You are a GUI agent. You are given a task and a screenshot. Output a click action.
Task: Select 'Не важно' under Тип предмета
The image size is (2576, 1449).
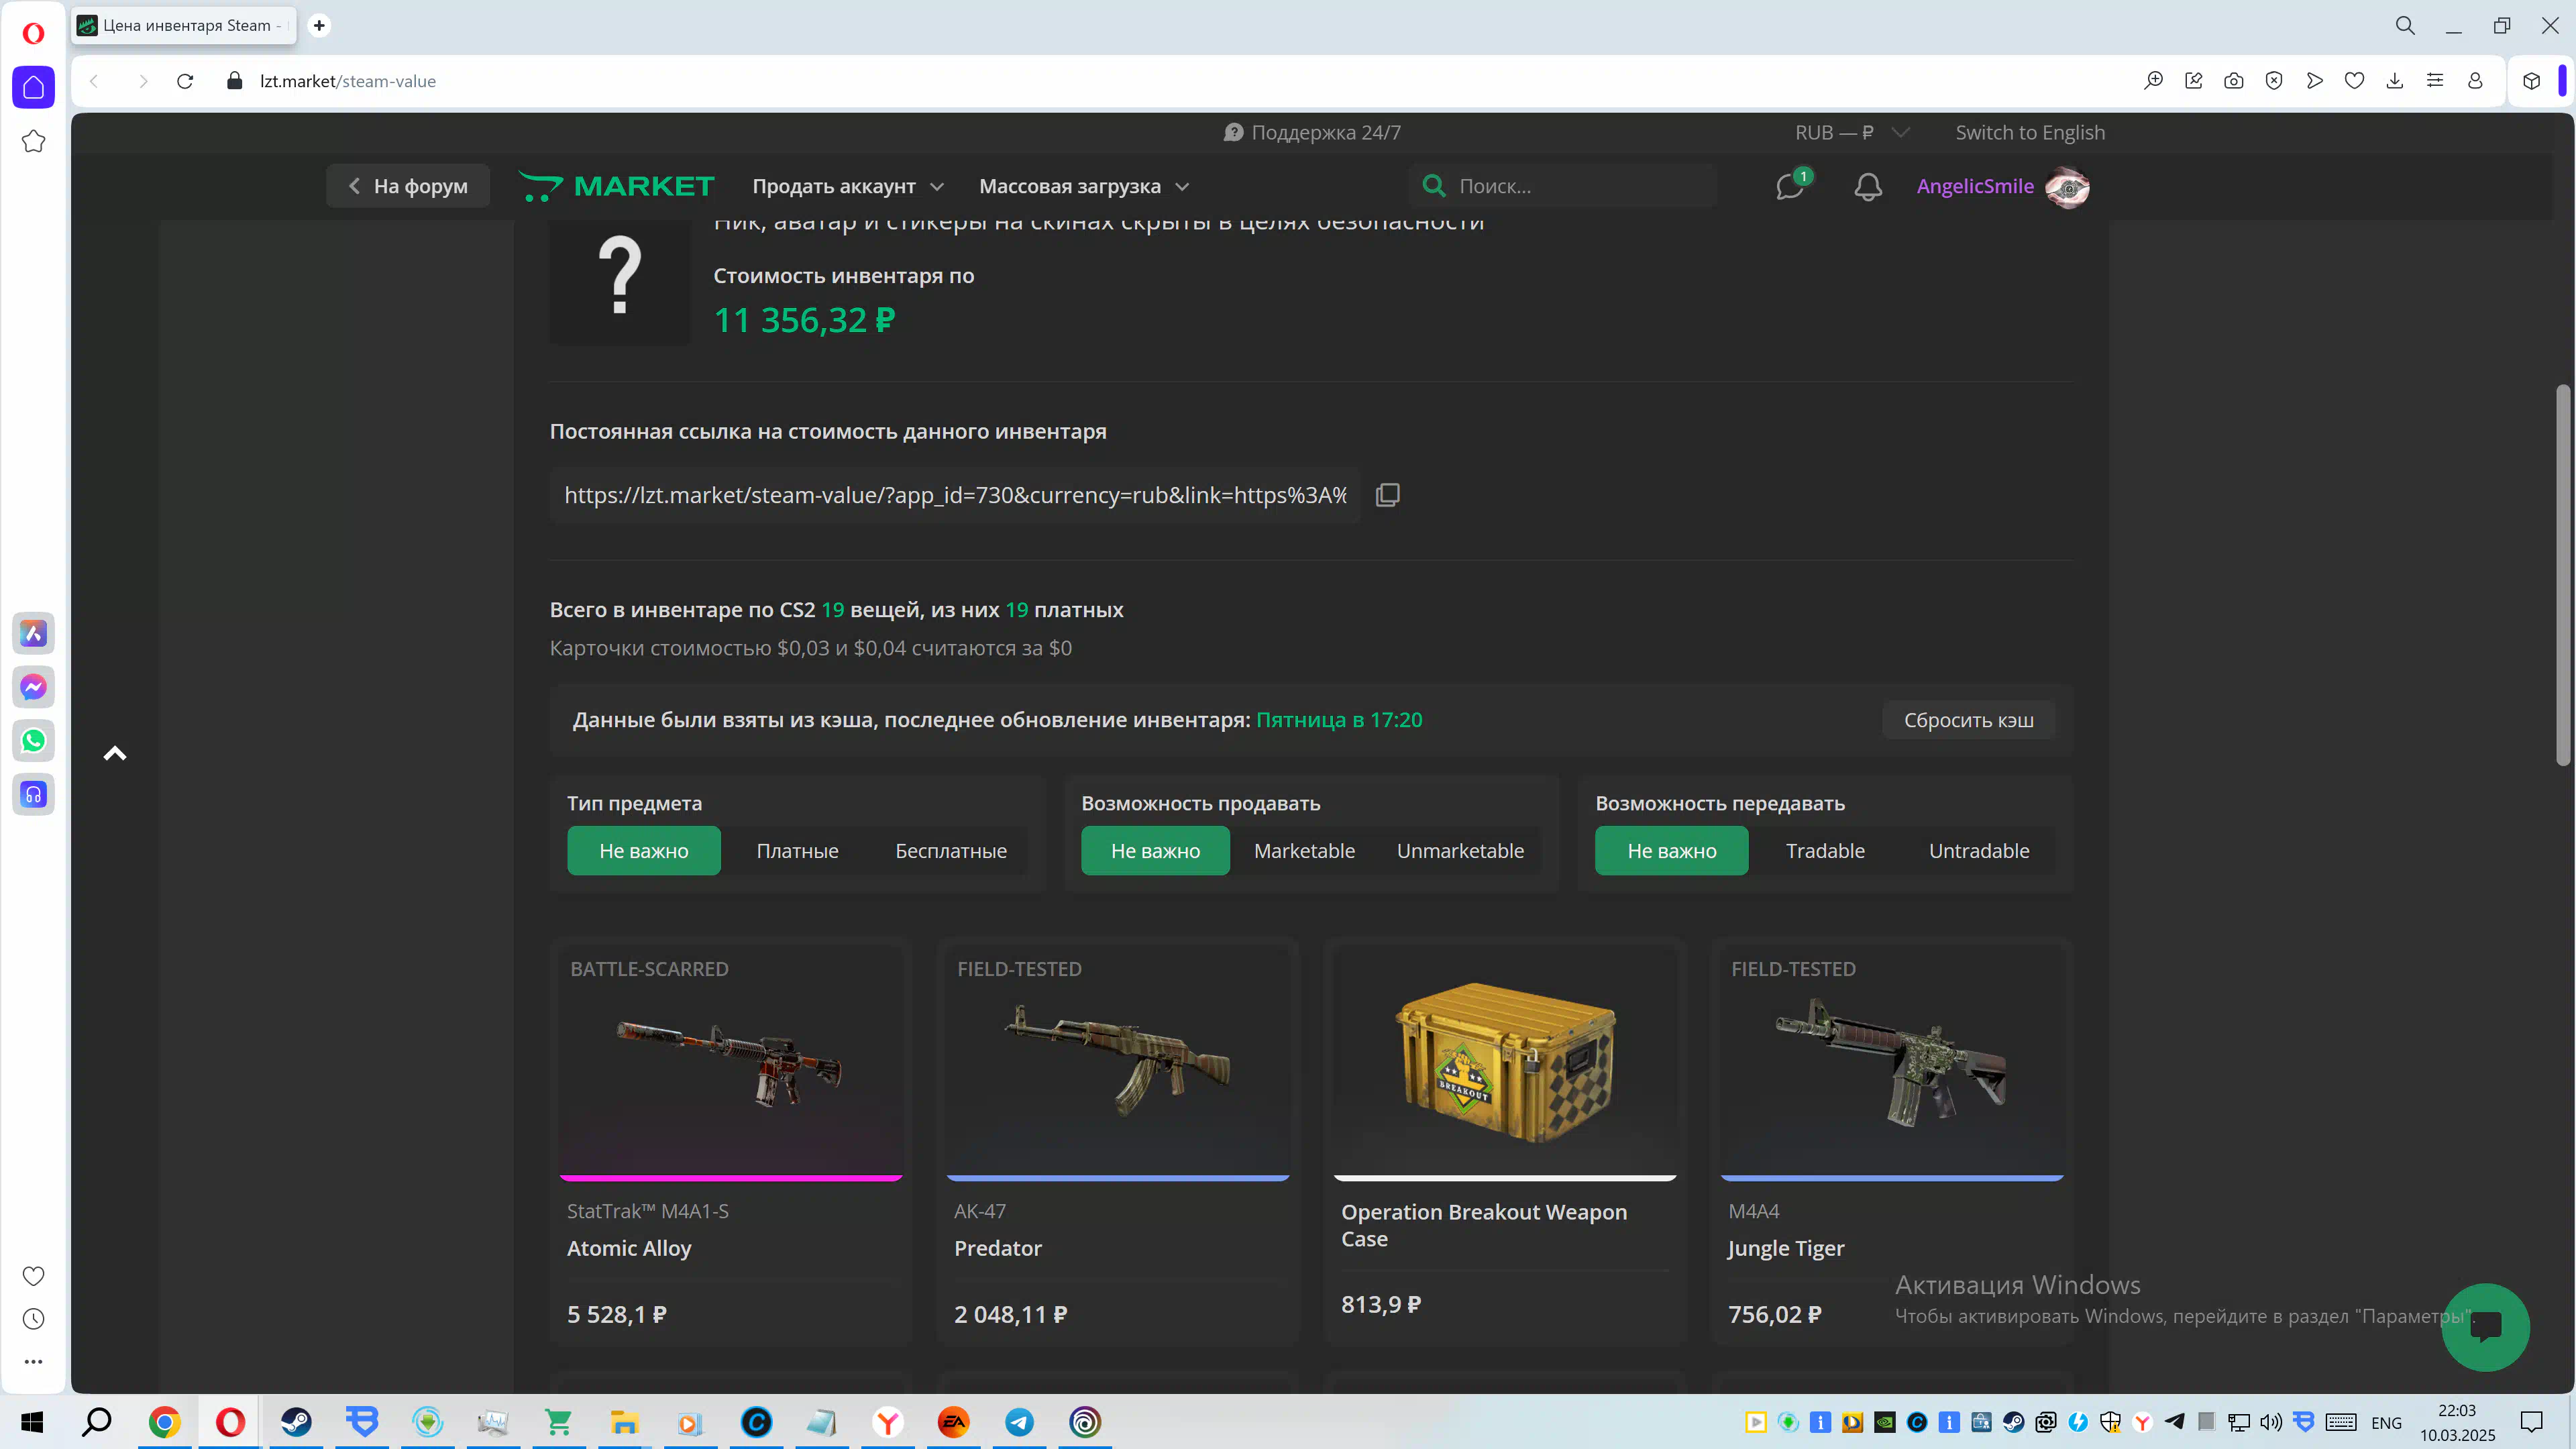coord(643,850)
